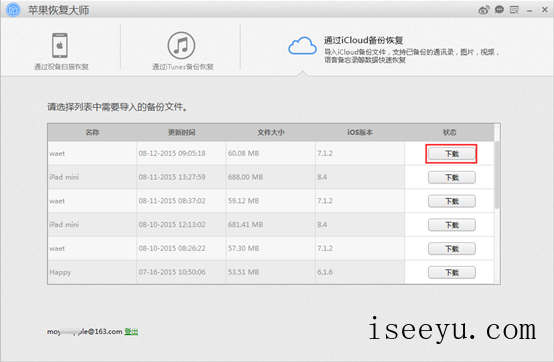This screenshot has height=362, width=554.
Task: Switch to the device scan recovery tab
Action: pos(61,51)
